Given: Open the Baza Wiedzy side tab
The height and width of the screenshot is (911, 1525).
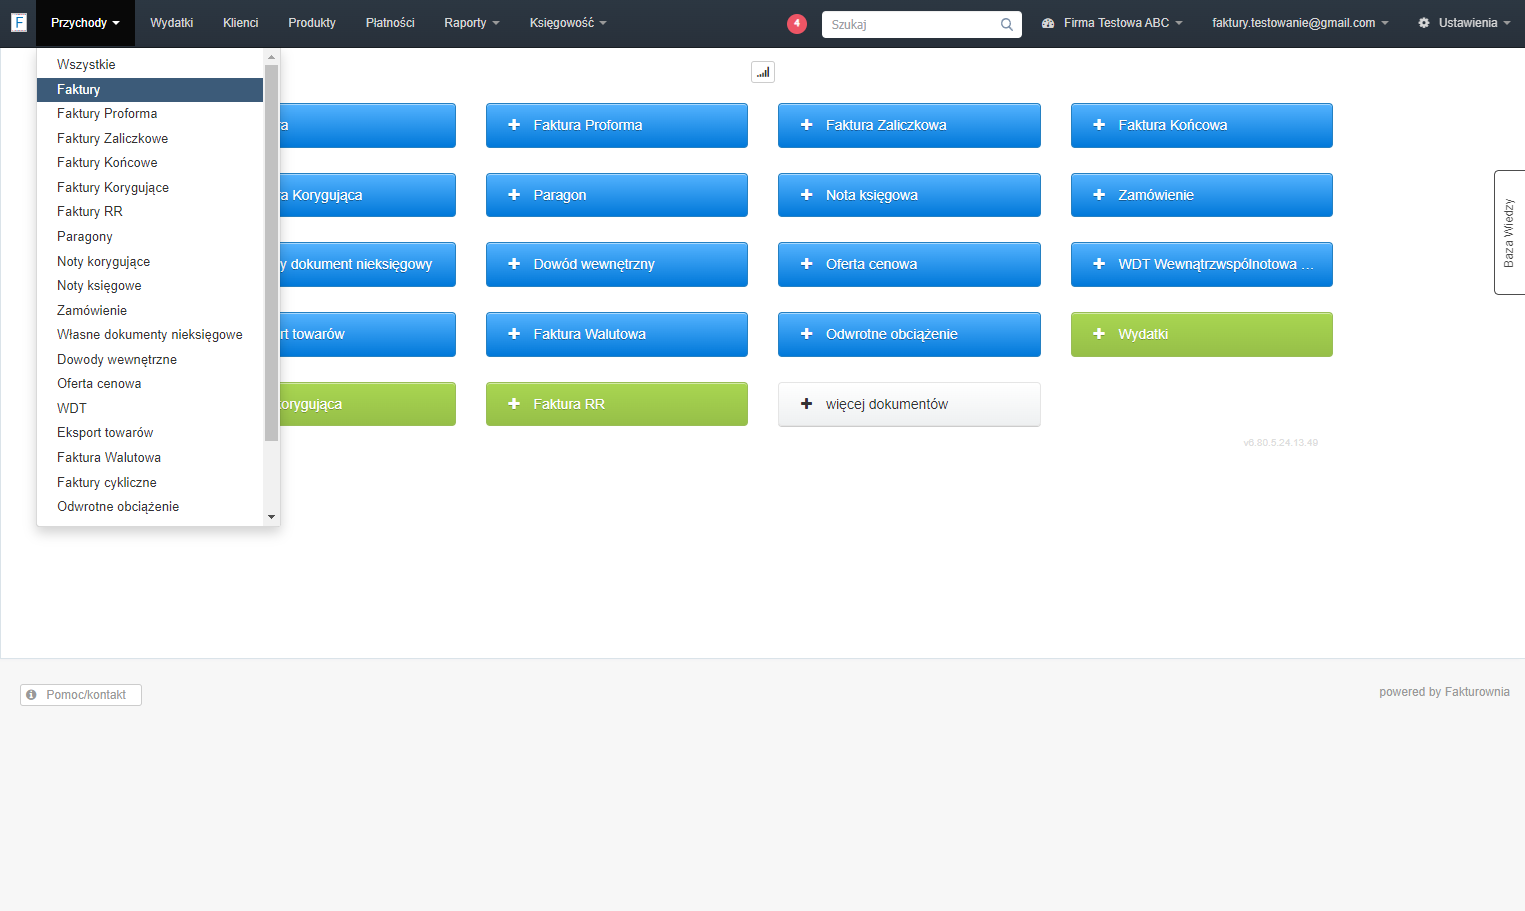Looking at the screenshot, I should tap(1509, 232).
